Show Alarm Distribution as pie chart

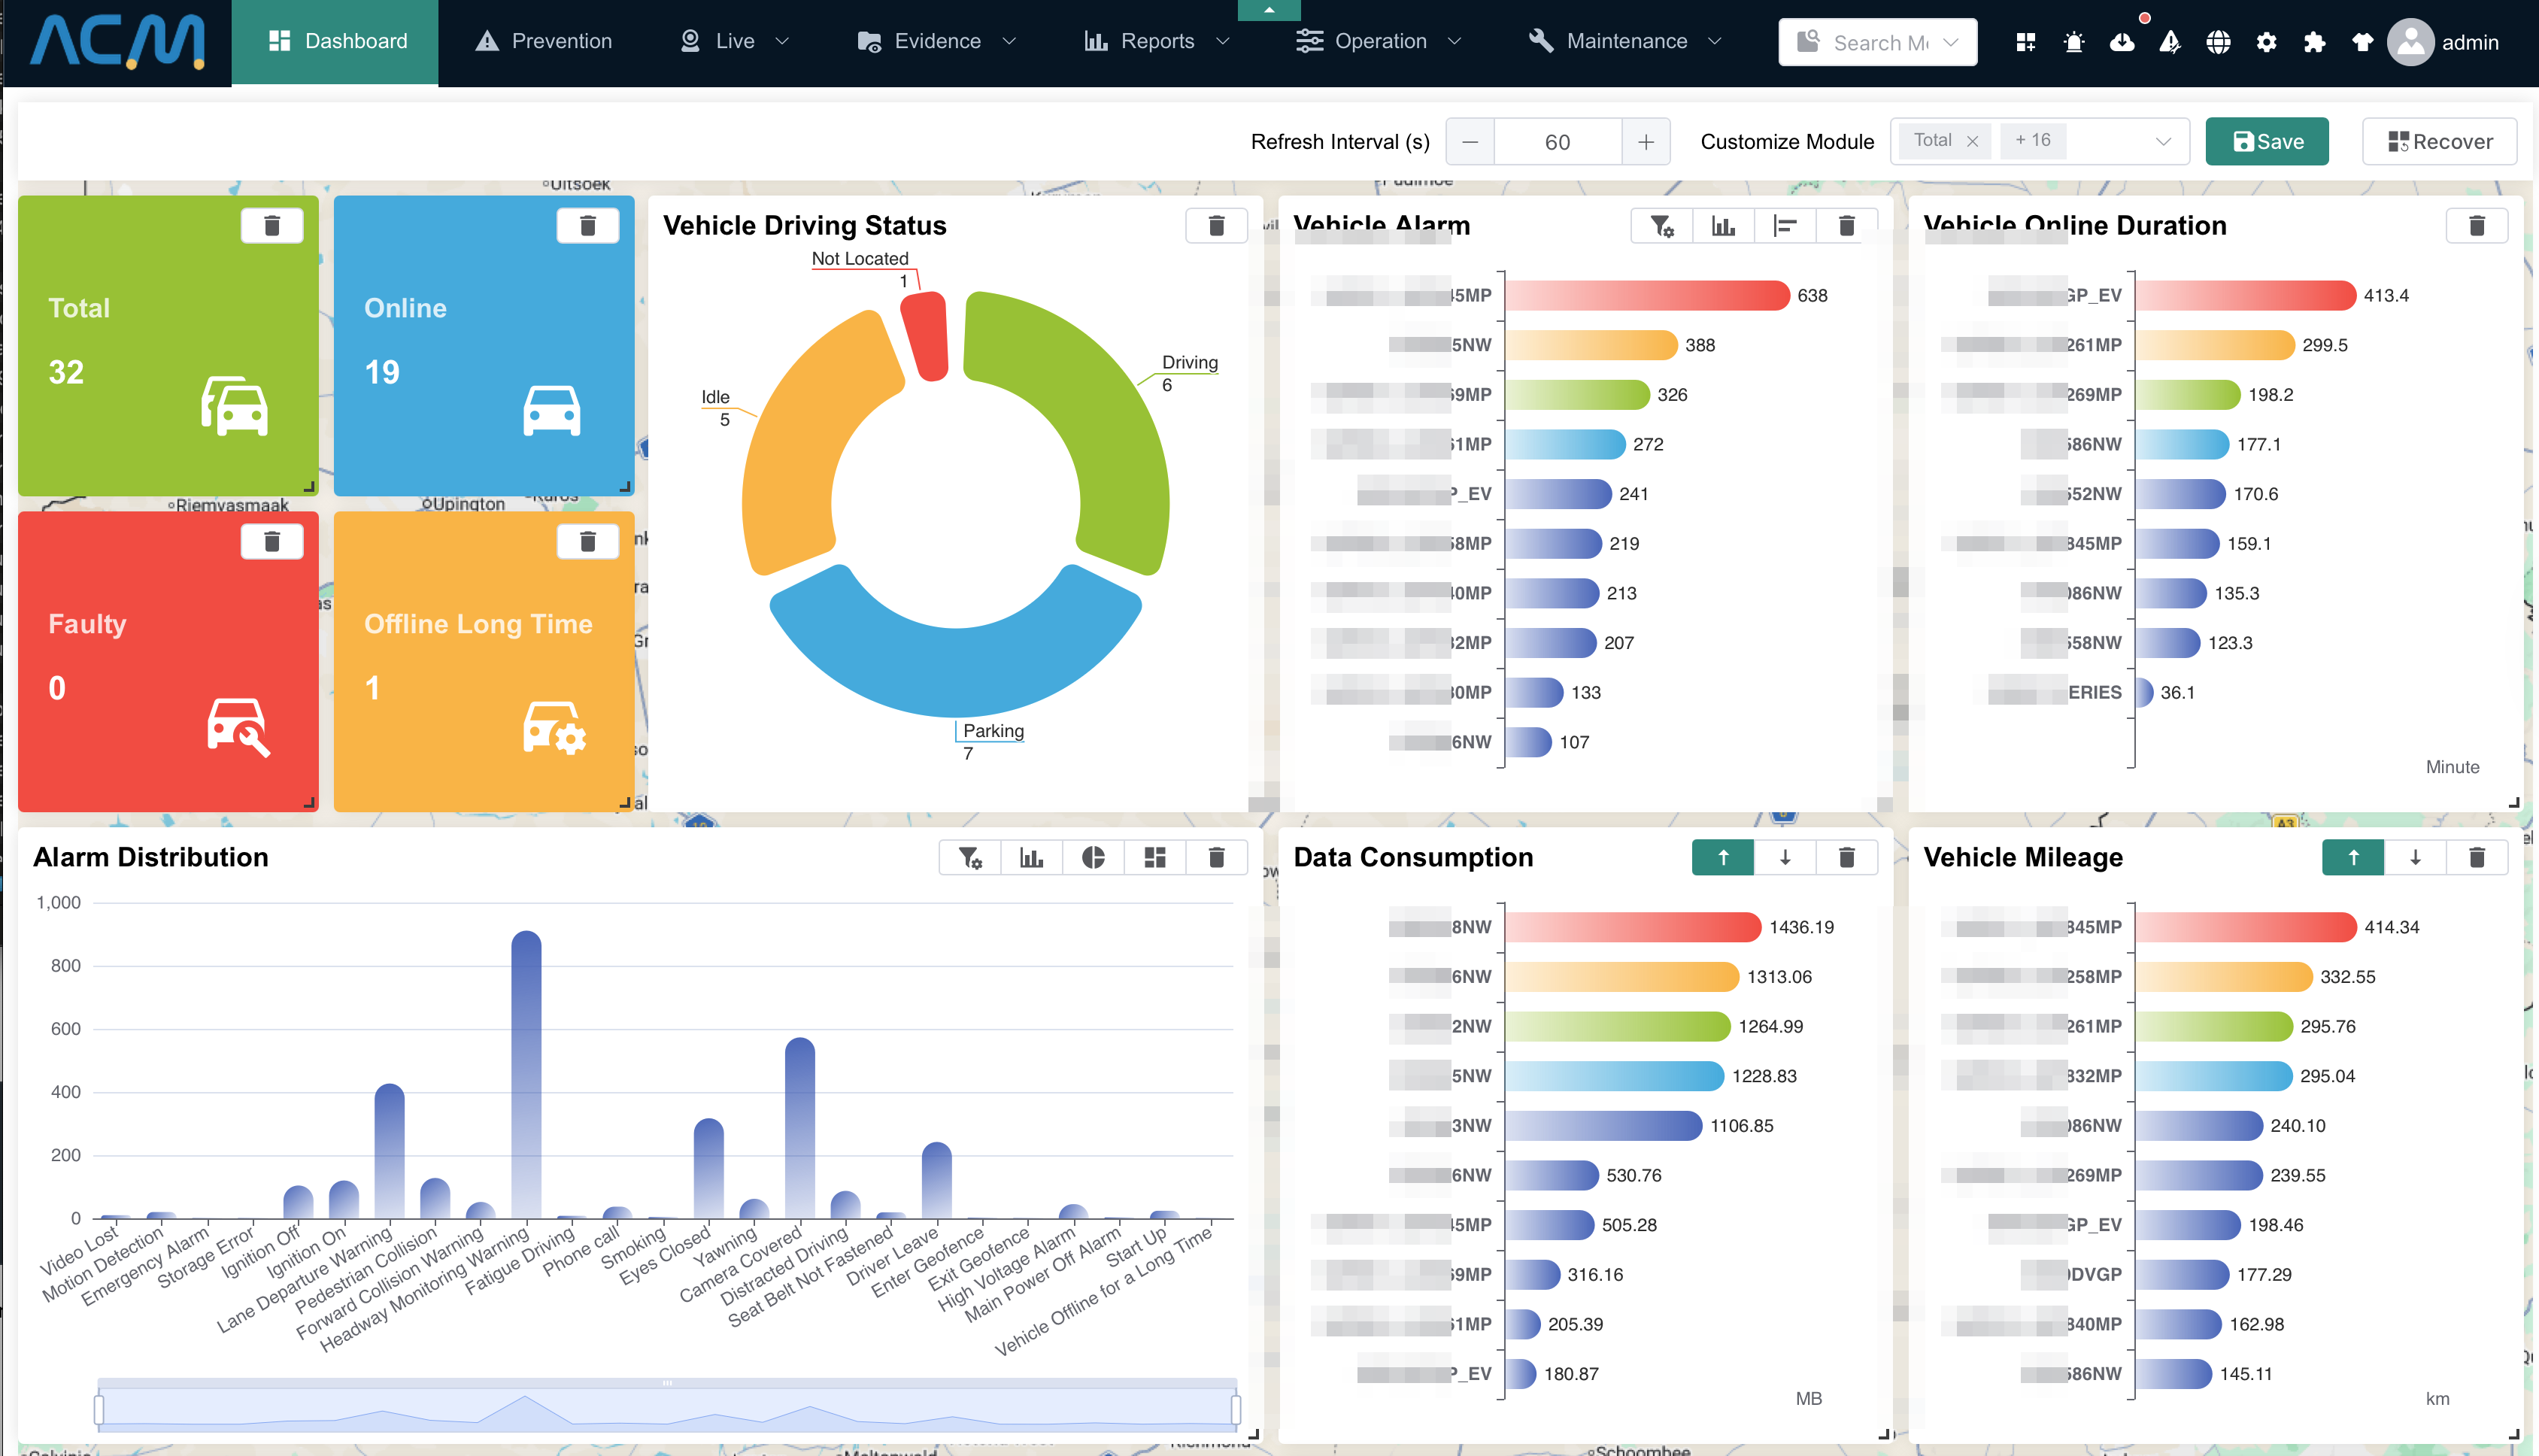(x=1093, y=857)
